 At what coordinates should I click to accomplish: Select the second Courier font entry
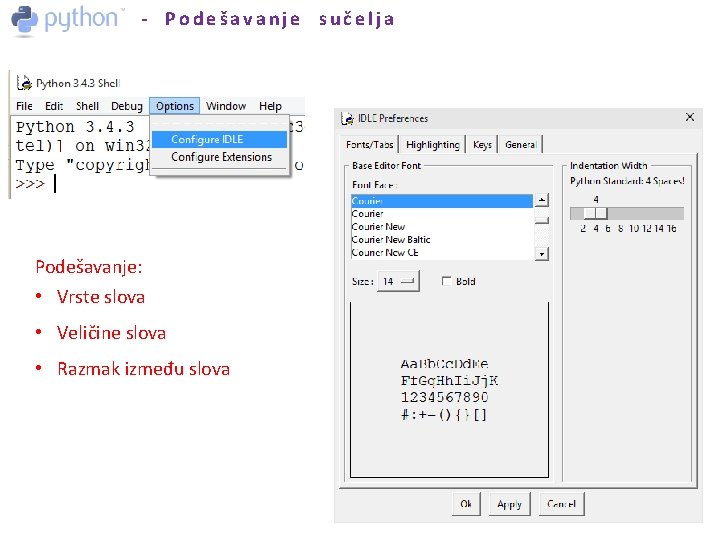(442, 214)
